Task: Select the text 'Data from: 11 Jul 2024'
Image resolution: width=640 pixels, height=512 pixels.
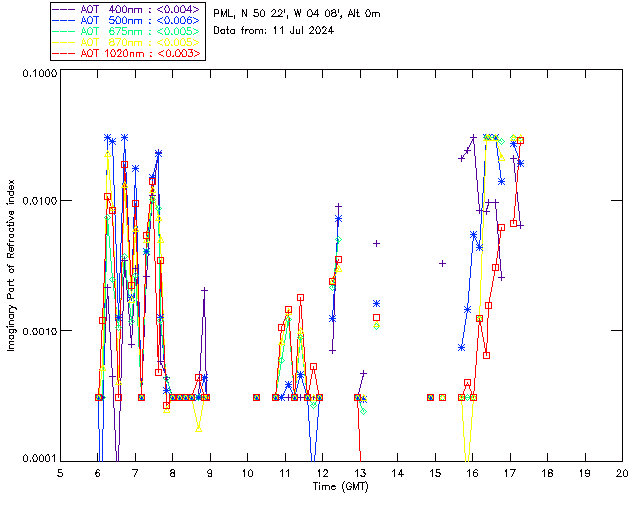Action: pyautogui.click(x=273, y=31)
